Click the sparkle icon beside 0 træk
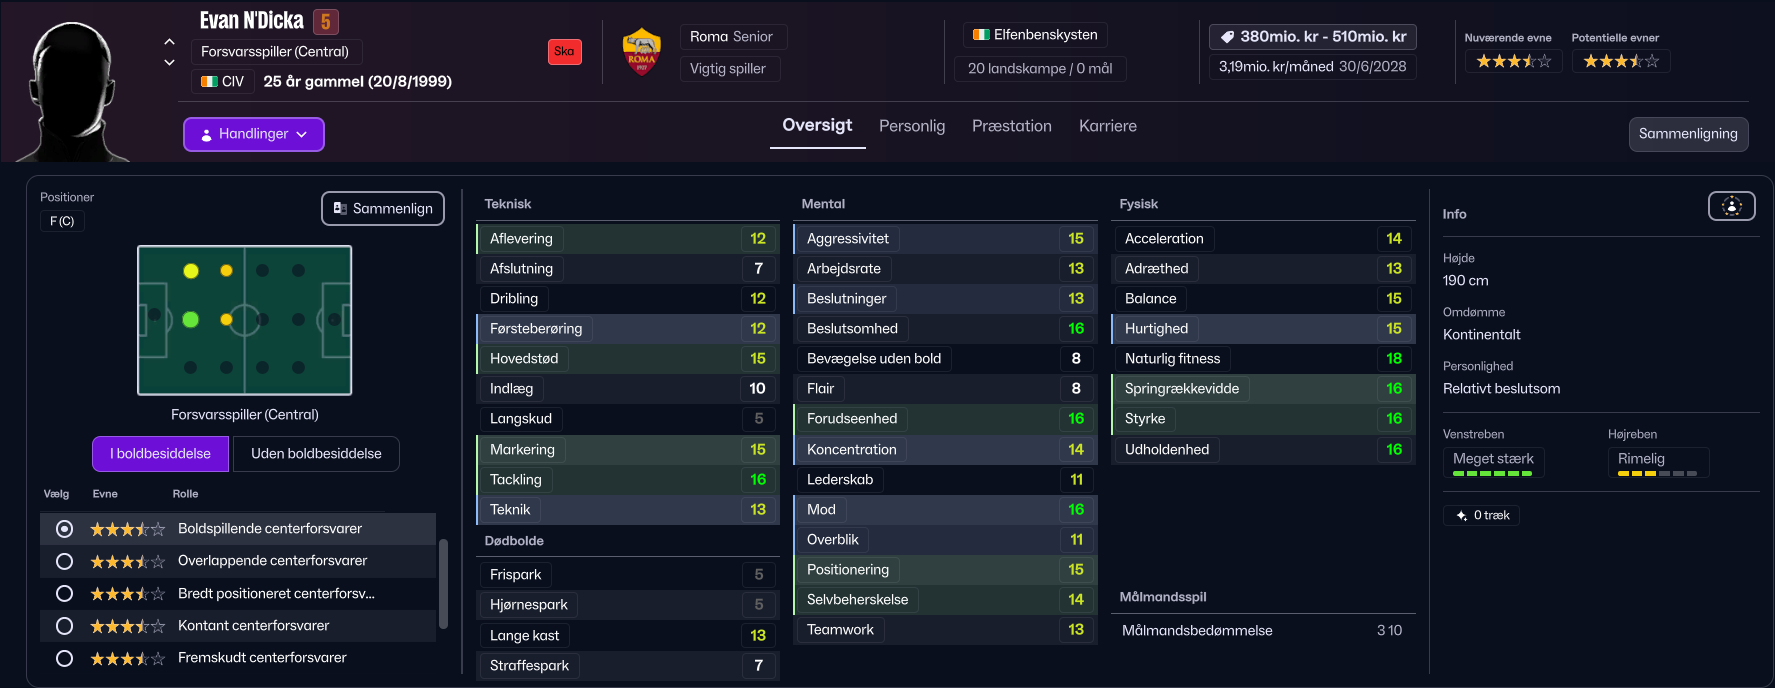Viewport: 1775px width, 688px height. coord(1461,516)
